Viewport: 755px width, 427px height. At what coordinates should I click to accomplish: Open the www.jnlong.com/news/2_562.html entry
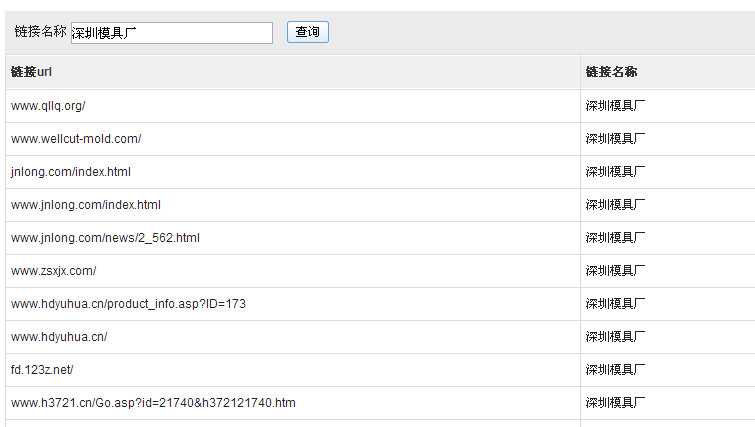click(106, 238)
